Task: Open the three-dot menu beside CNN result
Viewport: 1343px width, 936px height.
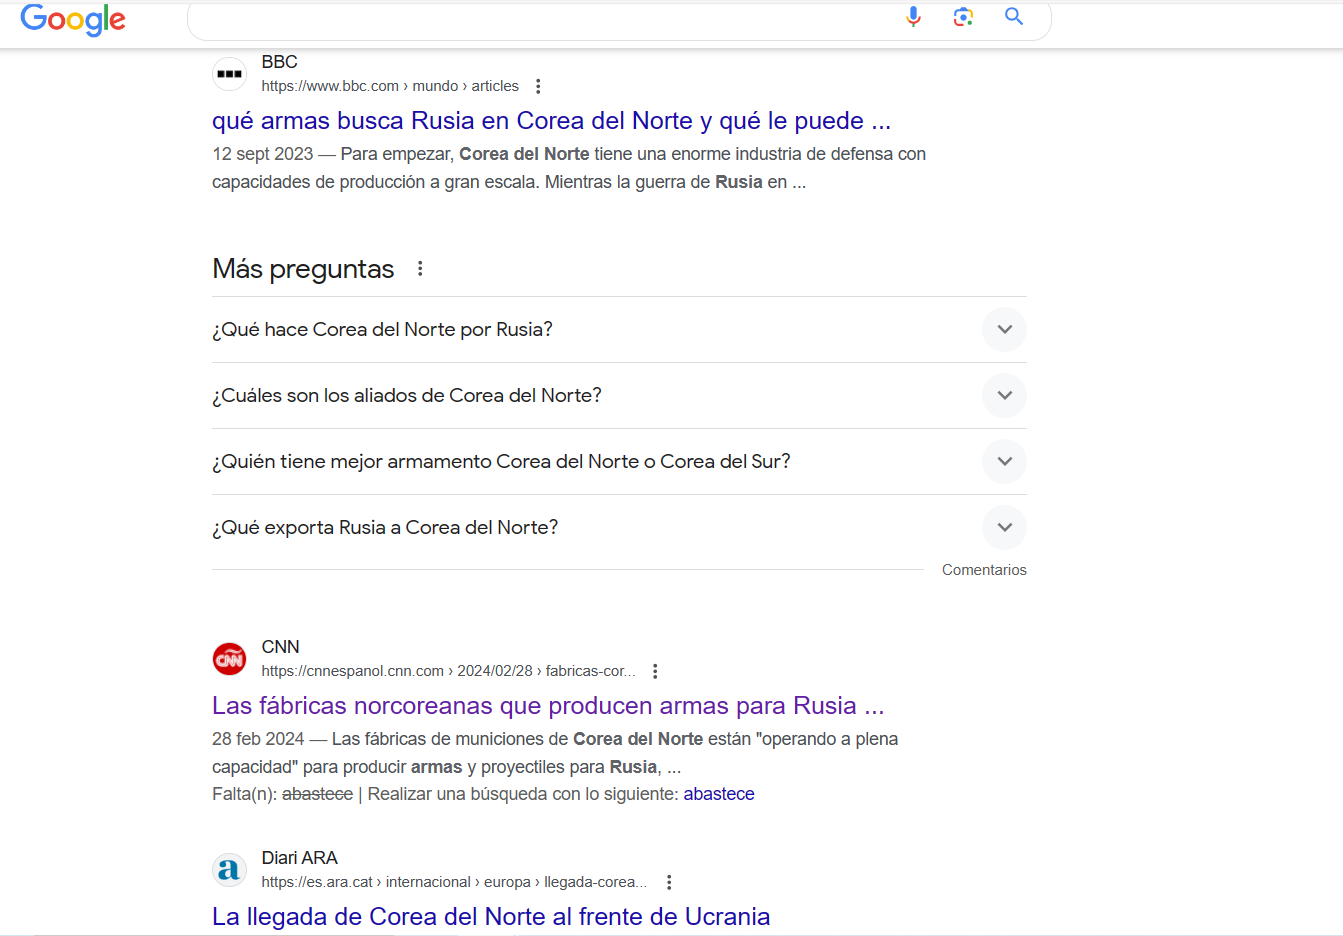Action: (x=655, y=671)
